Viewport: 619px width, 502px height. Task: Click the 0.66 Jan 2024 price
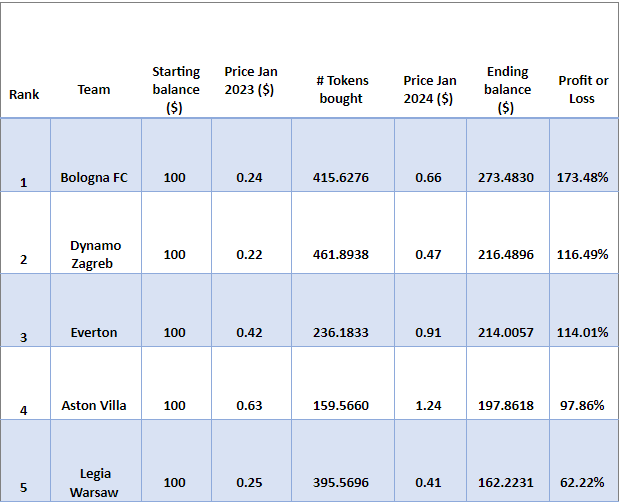[428, 178]
